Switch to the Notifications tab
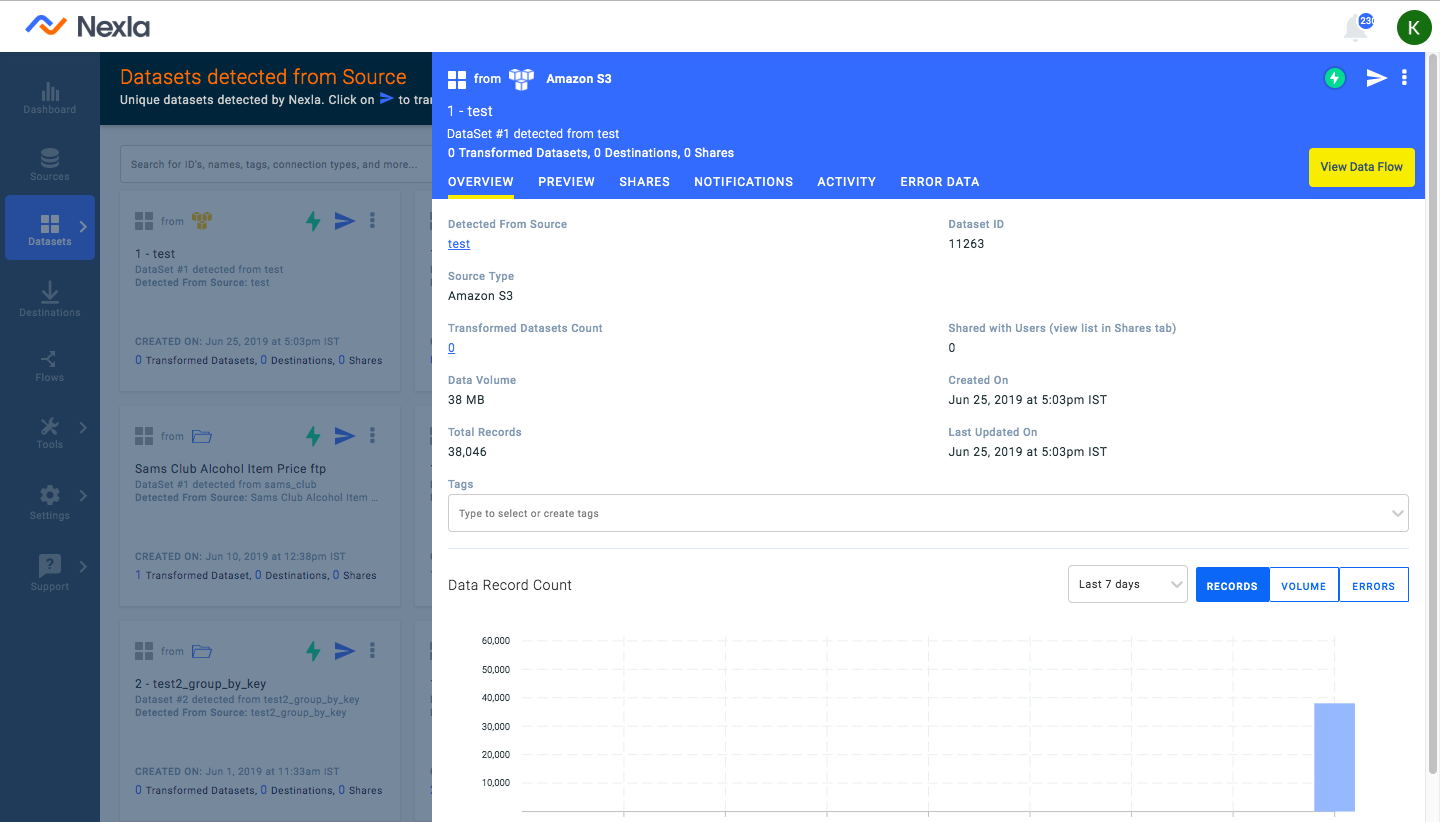Image resolution: width=1440 pixels, height=822 pixels. point(743,182)
